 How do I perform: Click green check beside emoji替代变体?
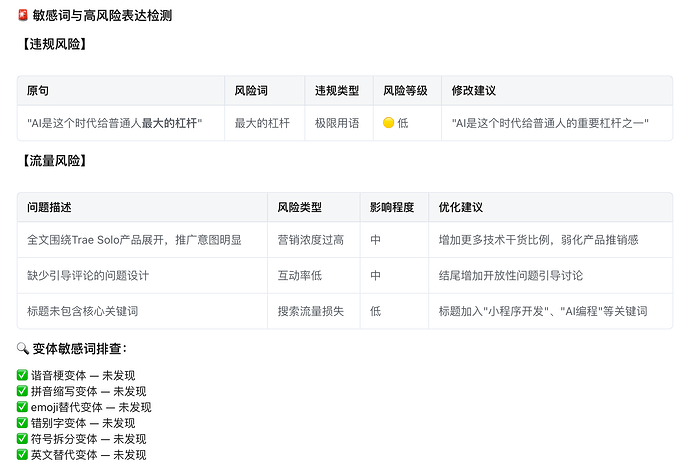tap(22, 407)
